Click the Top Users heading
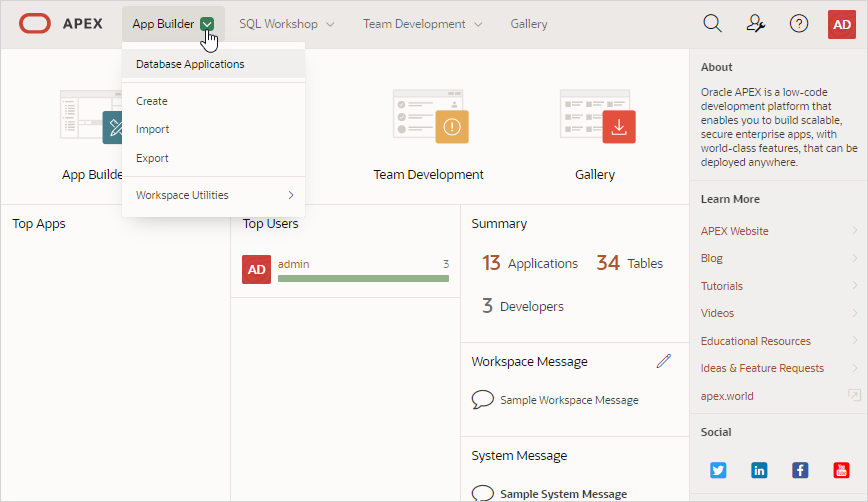 tap(270, 224)
